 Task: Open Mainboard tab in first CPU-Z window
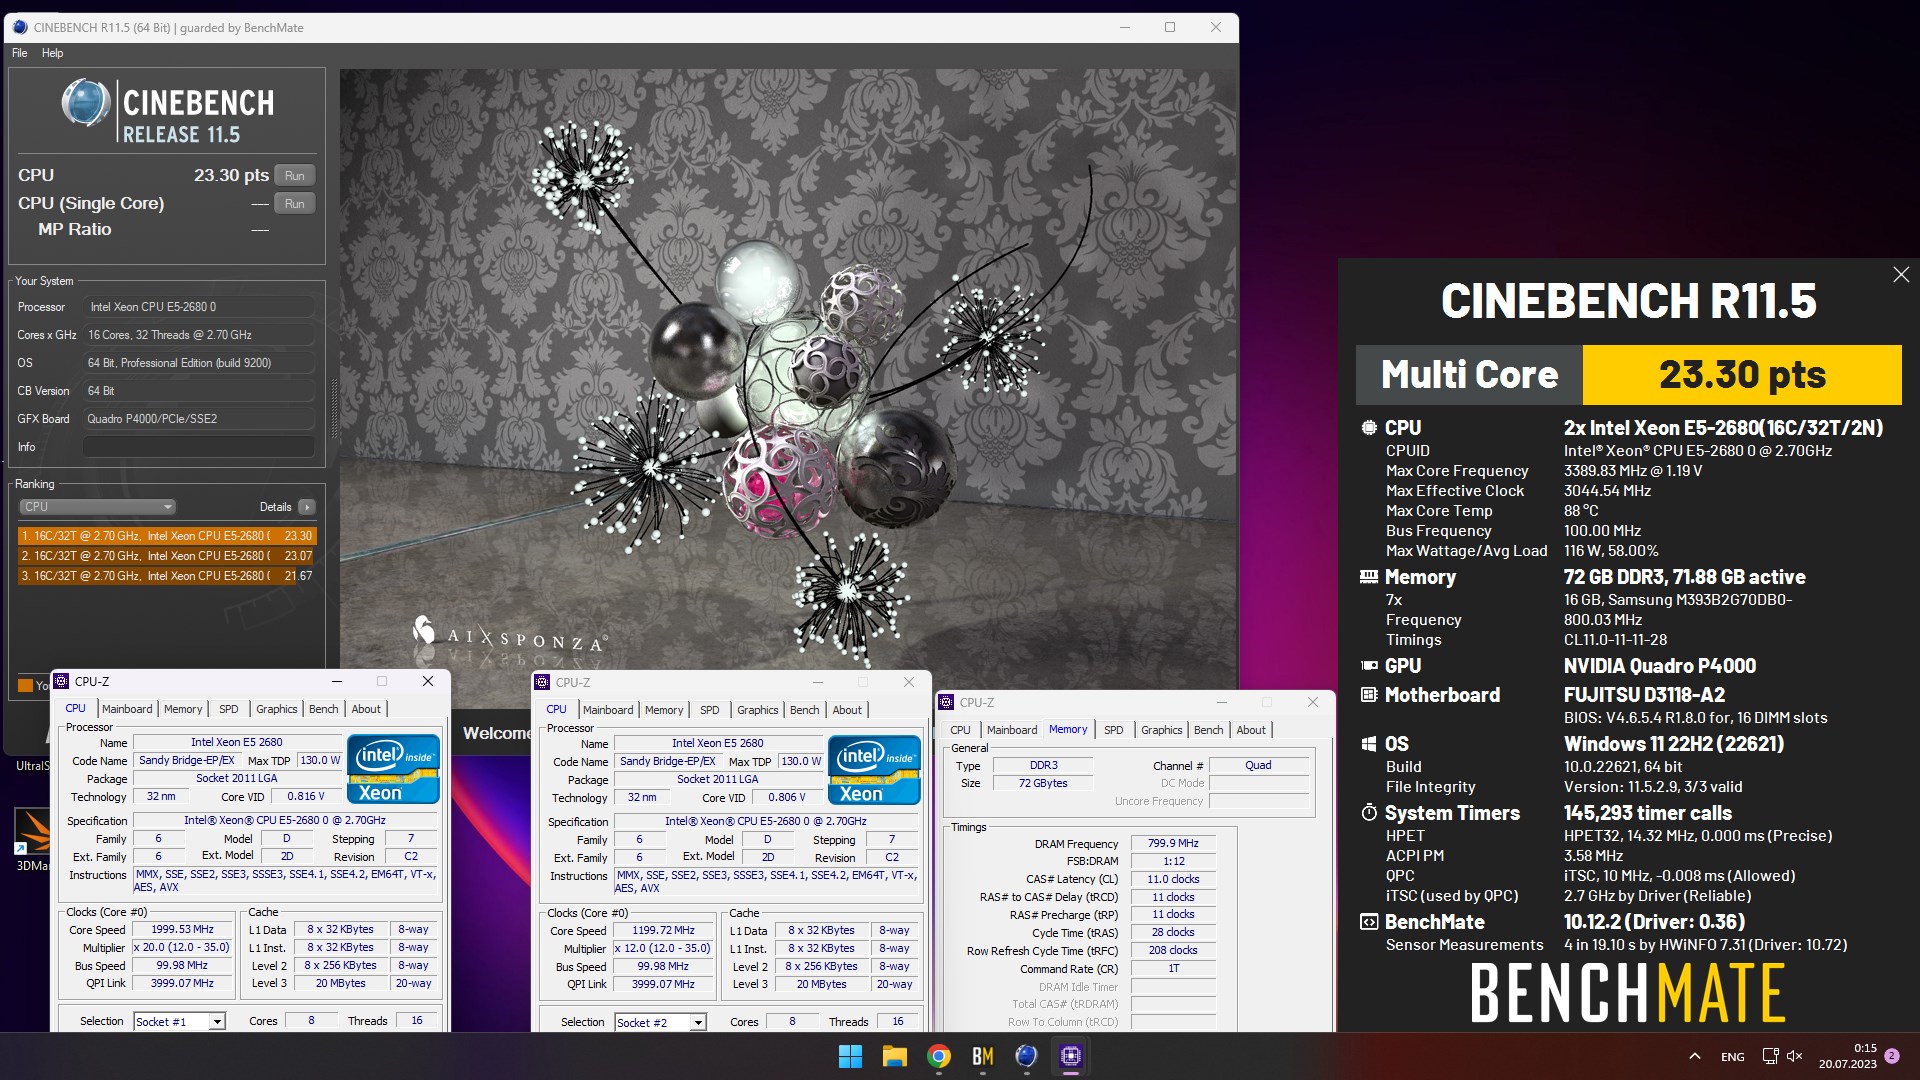pyautogui.click(x=127, y=709)
